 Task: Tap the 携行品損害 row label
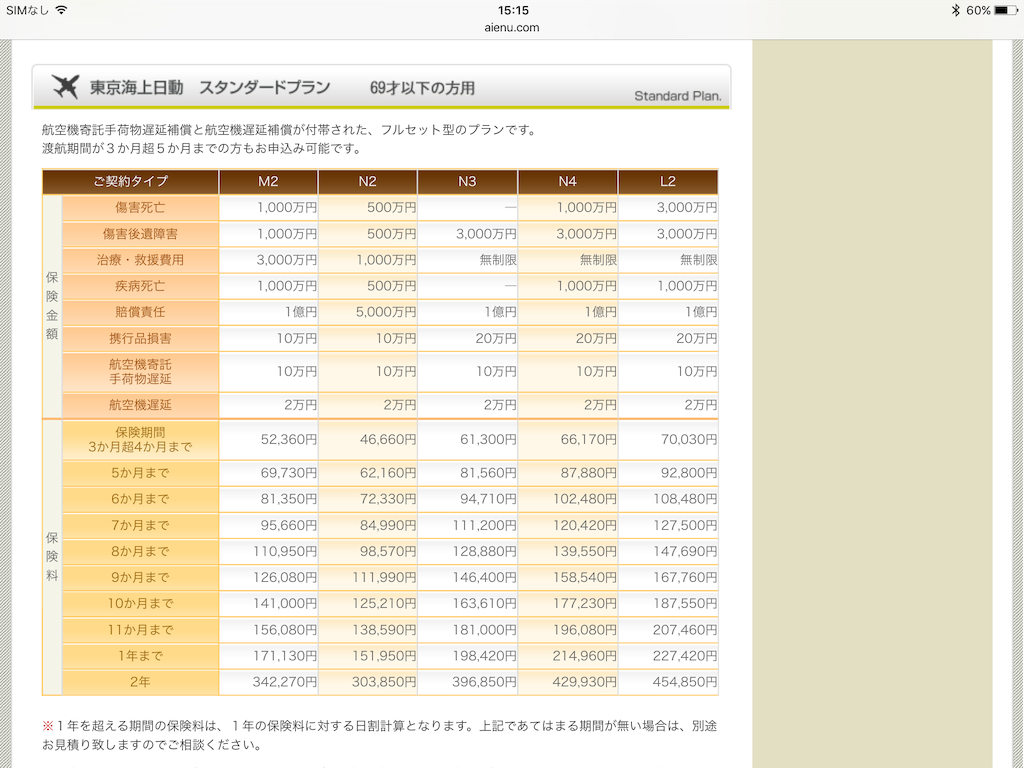[x=140, y=338]
